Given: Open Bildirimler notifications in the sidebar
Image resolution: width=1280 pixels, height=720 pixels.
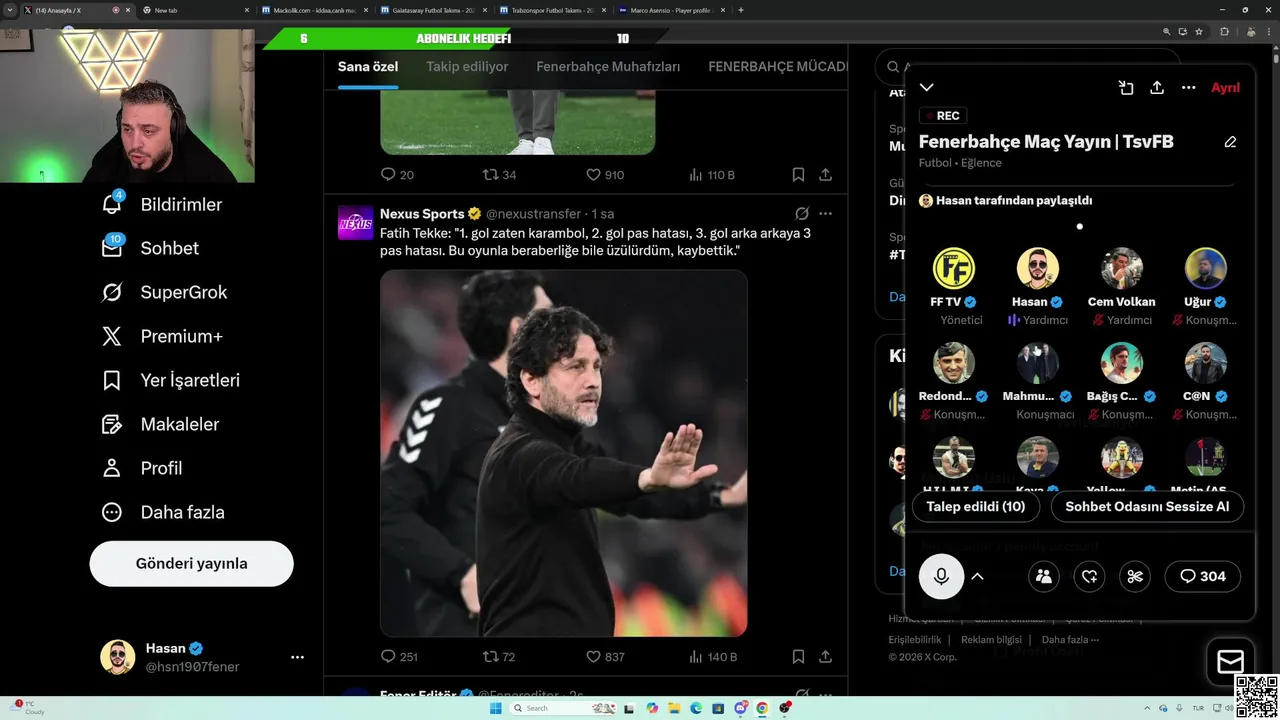Looking at the screenshot, I should pyautogui.click(x=162, y=204).
